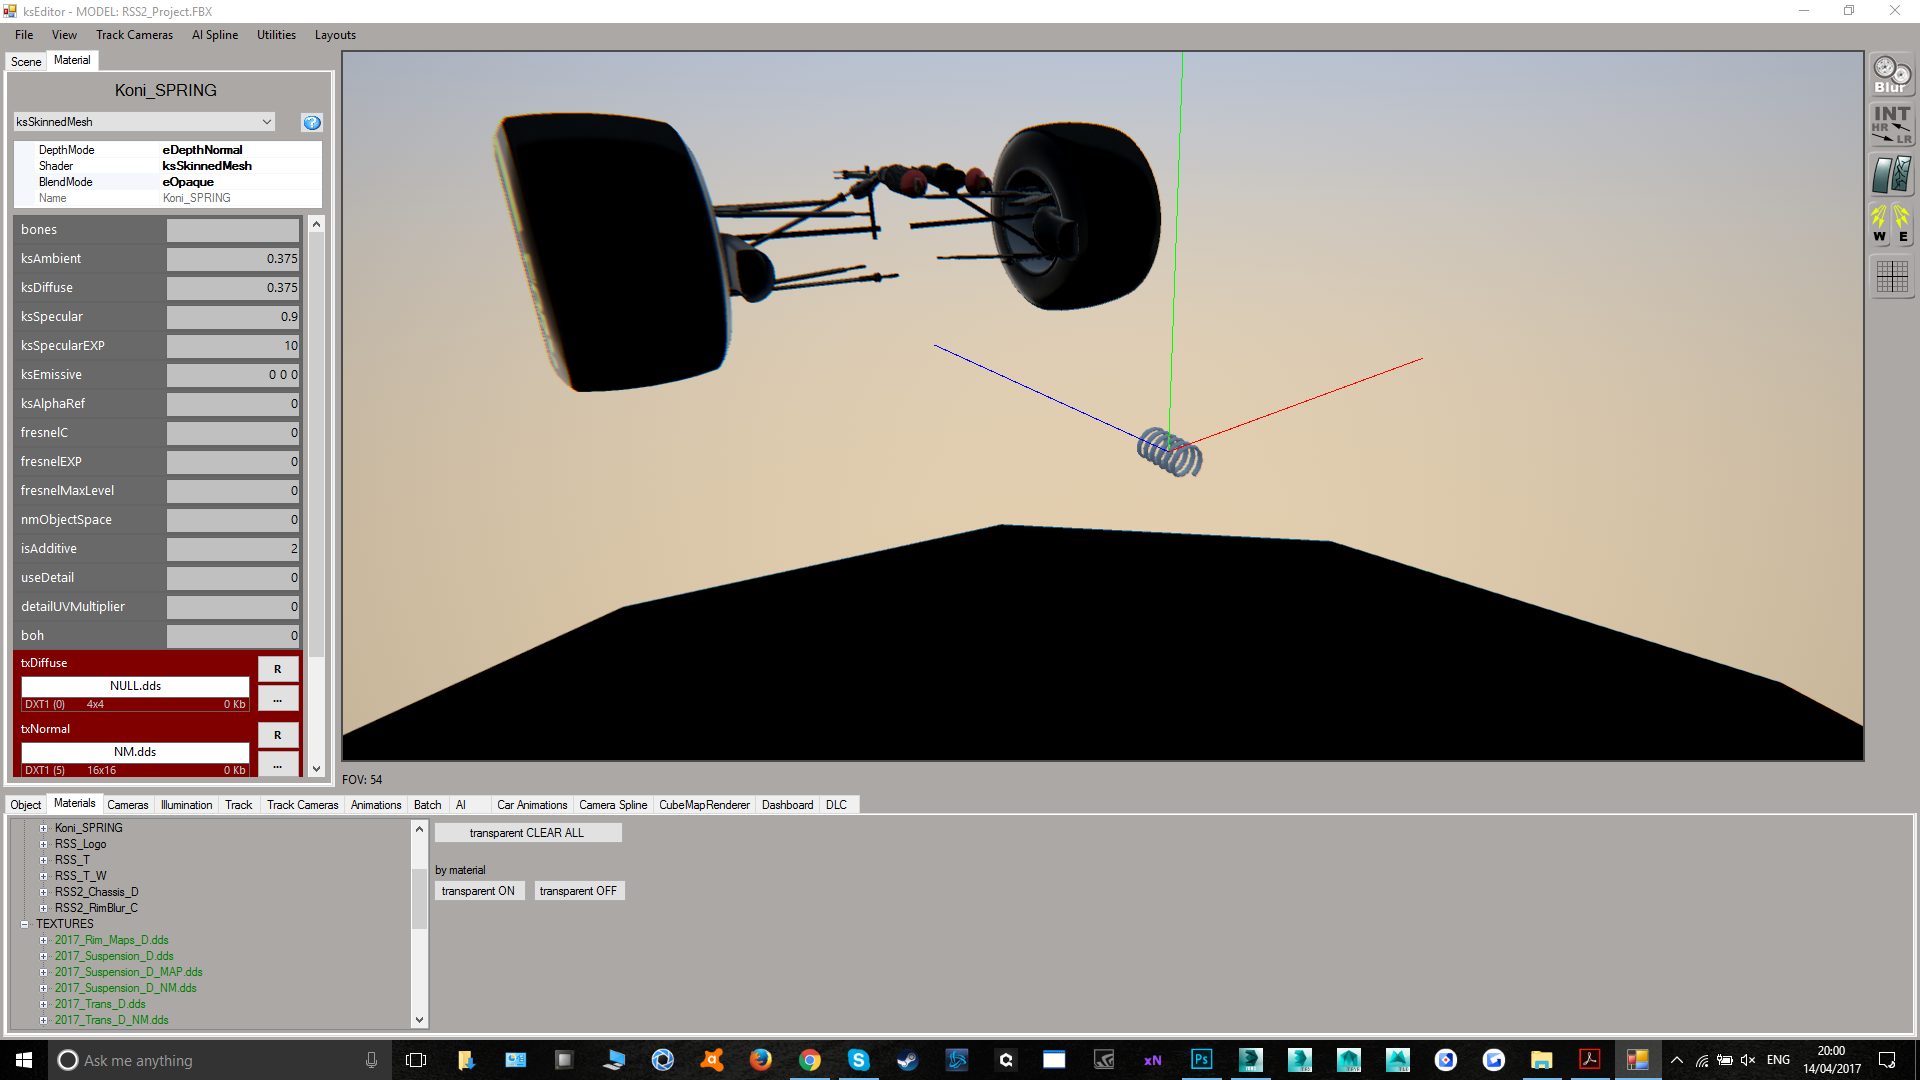Edit the ksAmbient value field
Image resolution: width=1920 pixels, height=1080 pixels.
[233, 259]
